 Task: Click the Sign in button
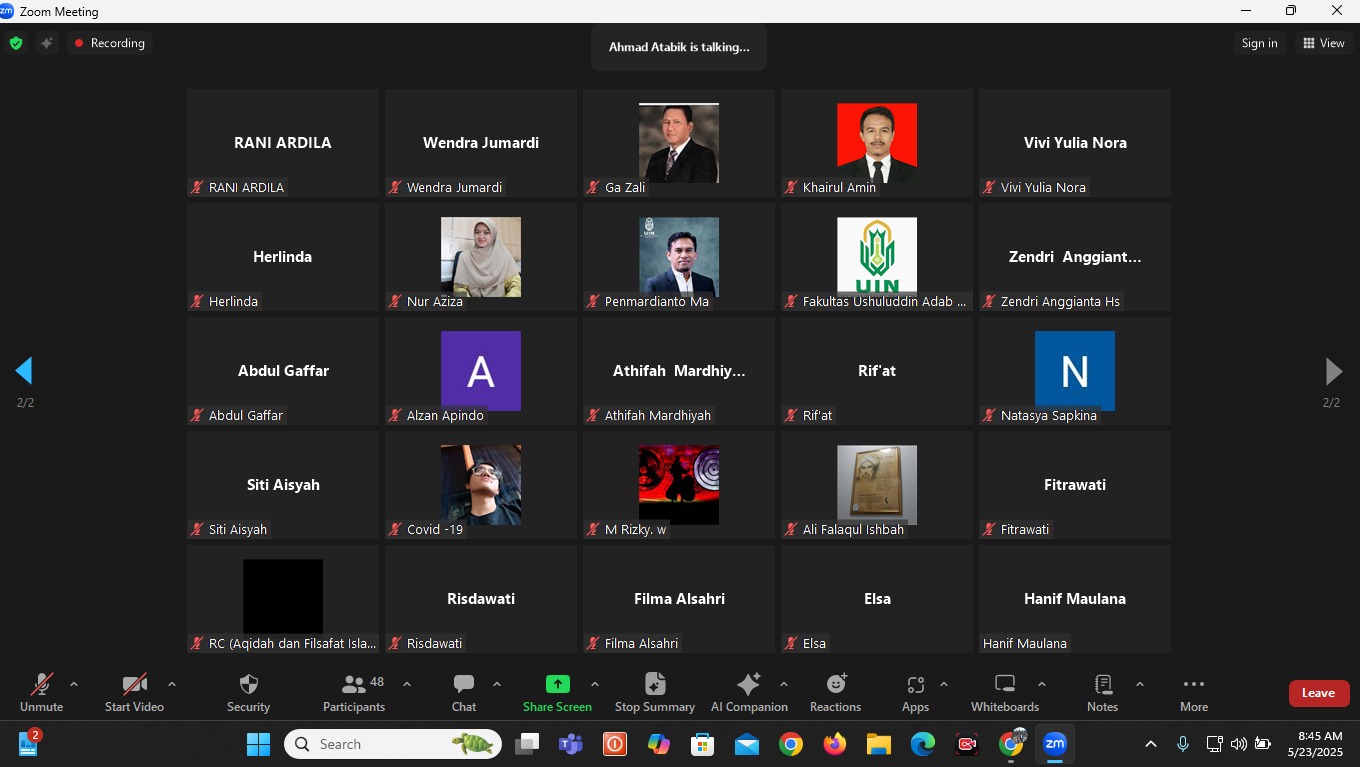pyautogui.click(x=1259, y=43)
